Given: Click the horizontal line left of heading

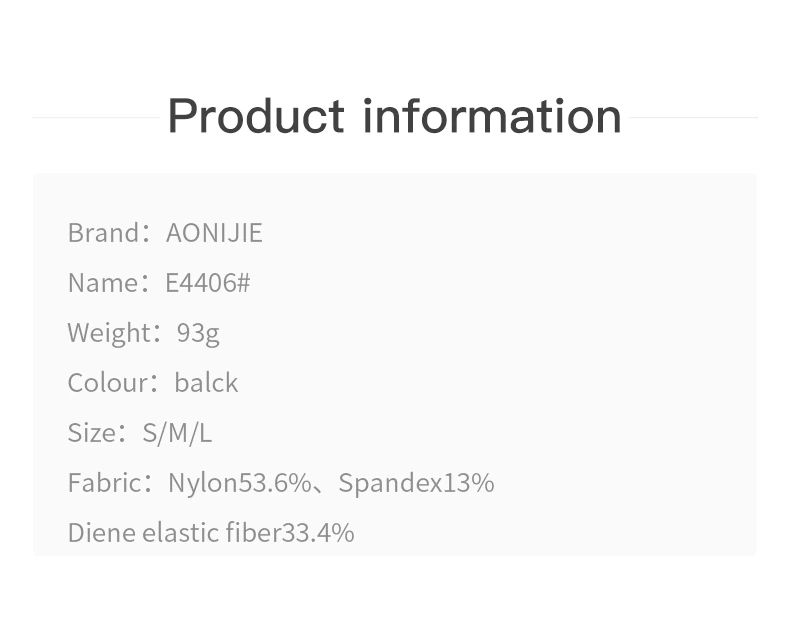Looking at the screenshot, I should point(96,117).
